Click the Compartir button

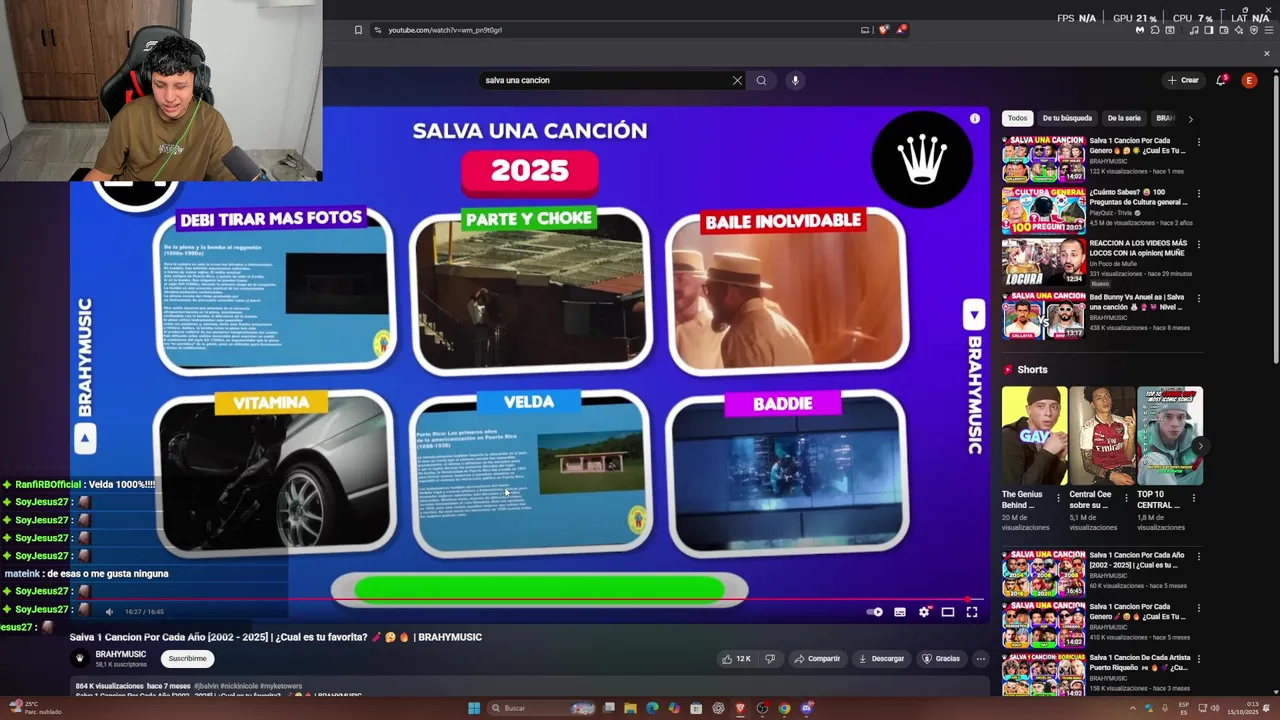[x=817, y=659]
